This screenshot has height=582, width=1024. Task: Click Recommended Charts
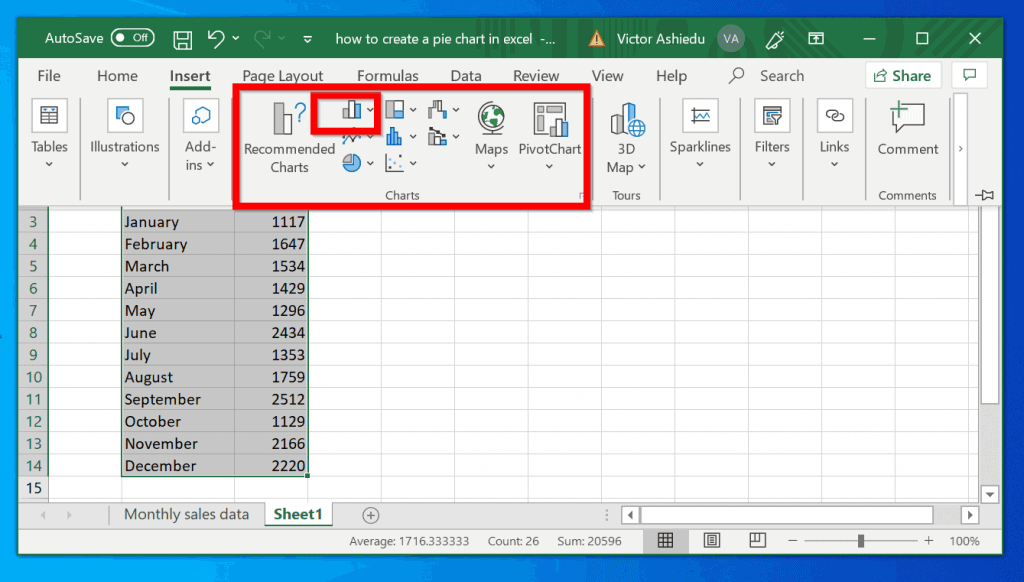(289, 138)
